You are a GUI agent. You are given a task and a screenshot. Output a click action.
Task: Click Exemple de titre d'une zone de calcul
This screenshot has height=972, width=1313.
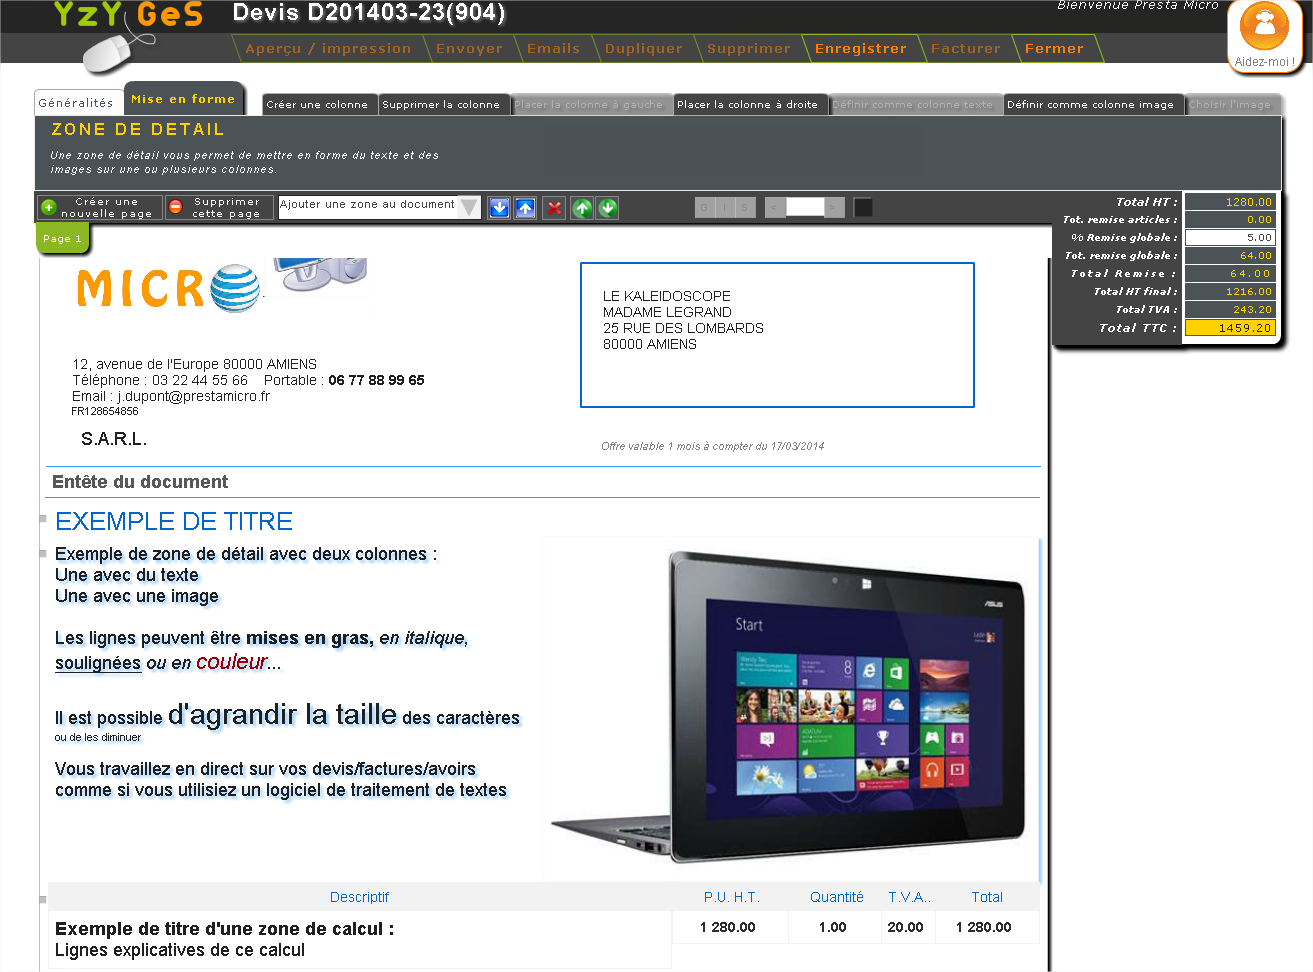tap(225, 929)
